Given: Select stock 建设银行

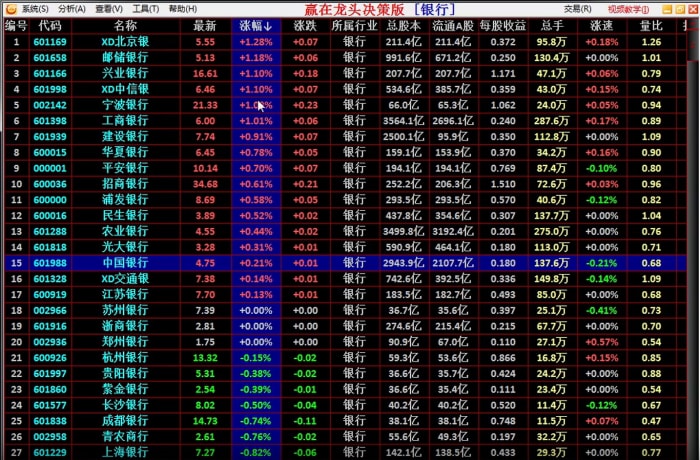Looking at the screenshot, I should (125, 137).
